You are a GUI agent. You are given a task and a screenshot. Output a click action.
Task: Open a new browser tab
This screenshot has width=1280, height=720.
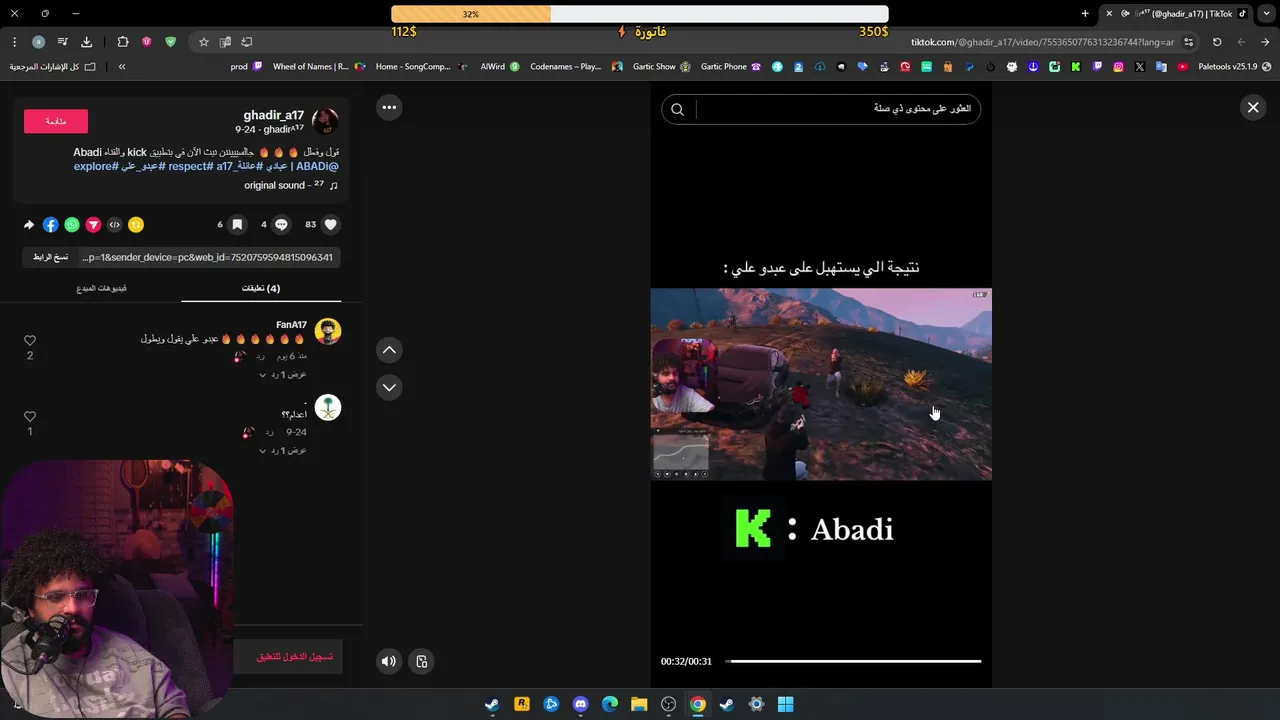[1085, 13]
